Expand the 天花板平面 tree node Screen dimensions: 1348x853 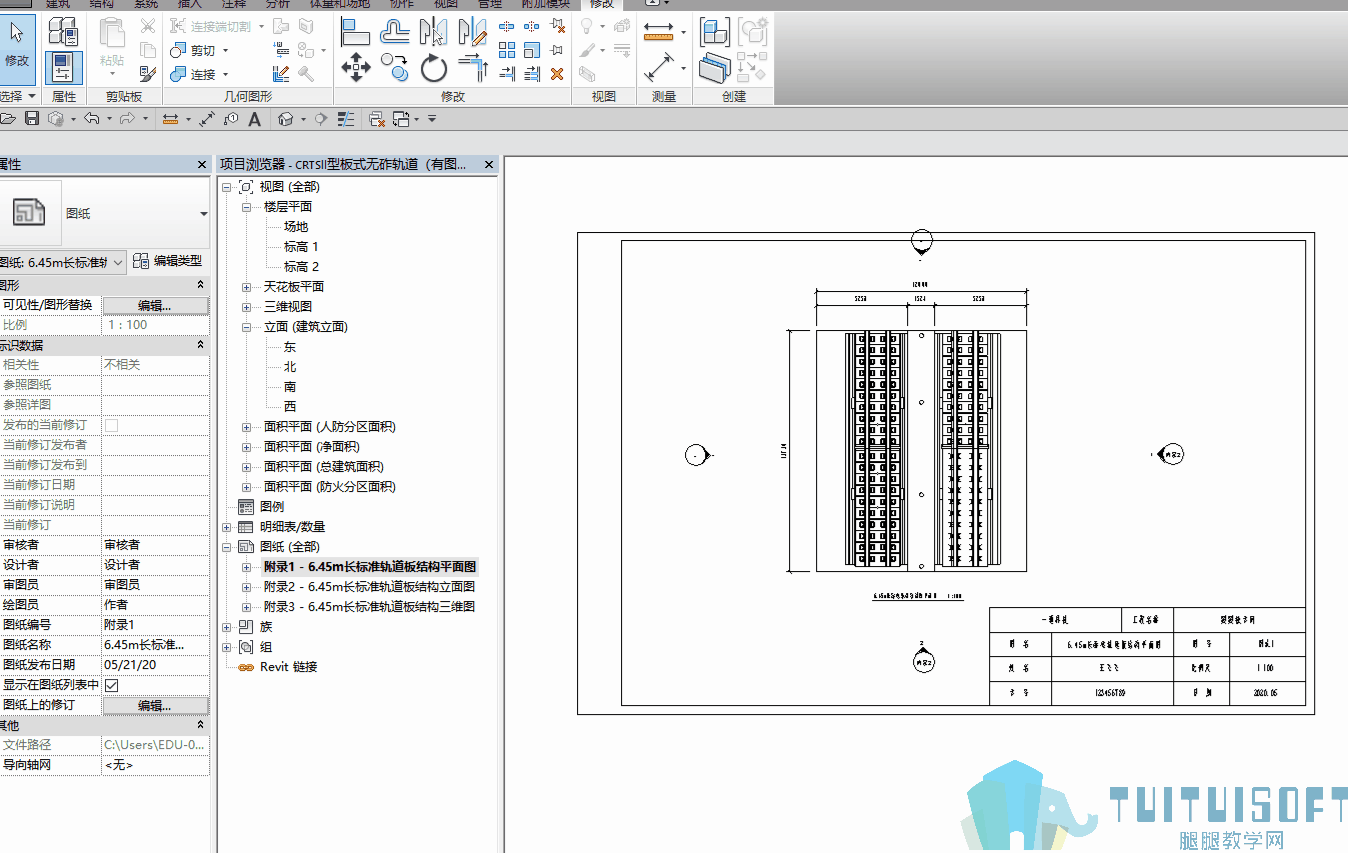pyautogui.click(x=246, y=287)
